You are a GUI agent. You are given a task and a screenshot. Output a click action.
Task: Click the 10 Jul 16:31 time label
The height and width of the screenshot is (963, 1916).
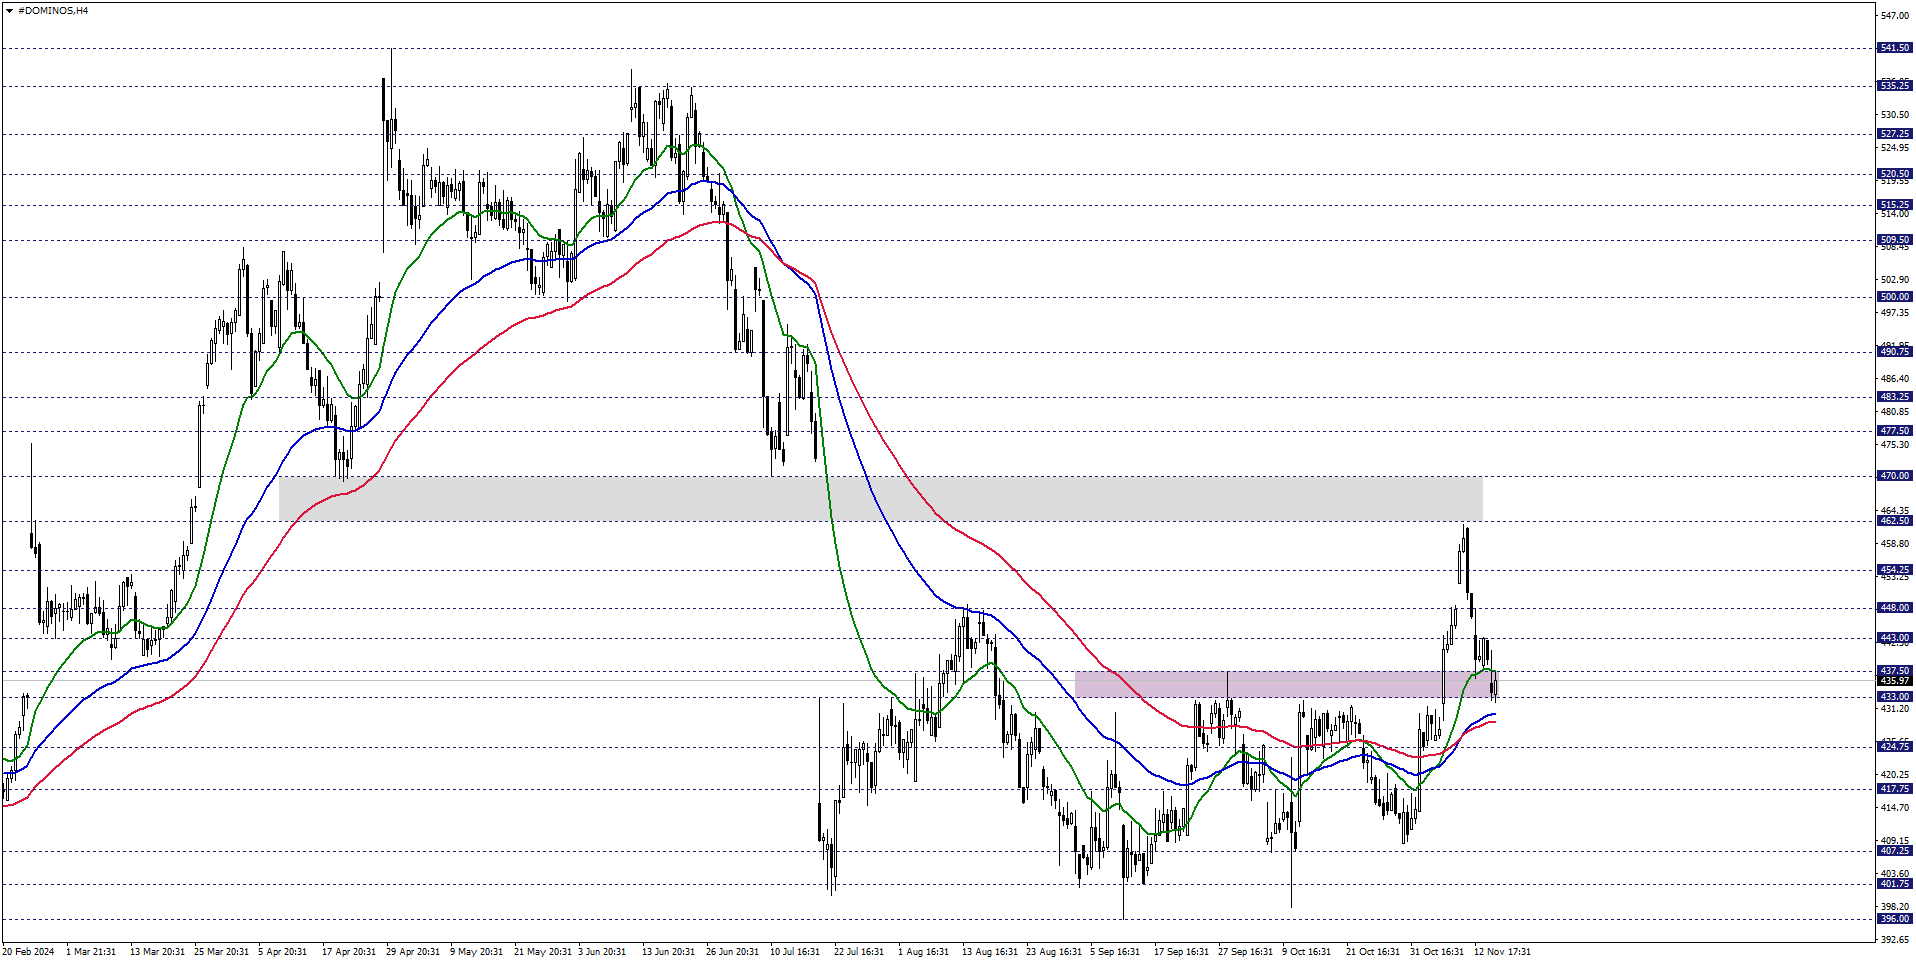coord(795,952)
